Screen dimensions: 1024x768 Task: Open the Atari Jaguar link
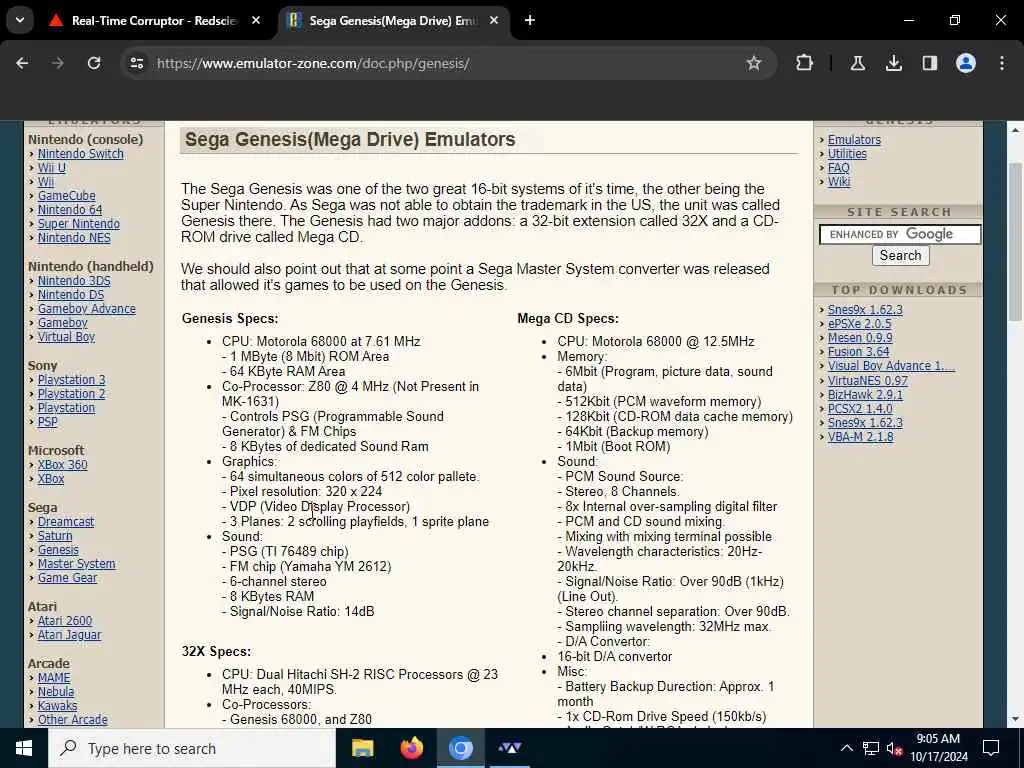click(x=69, y=635)
